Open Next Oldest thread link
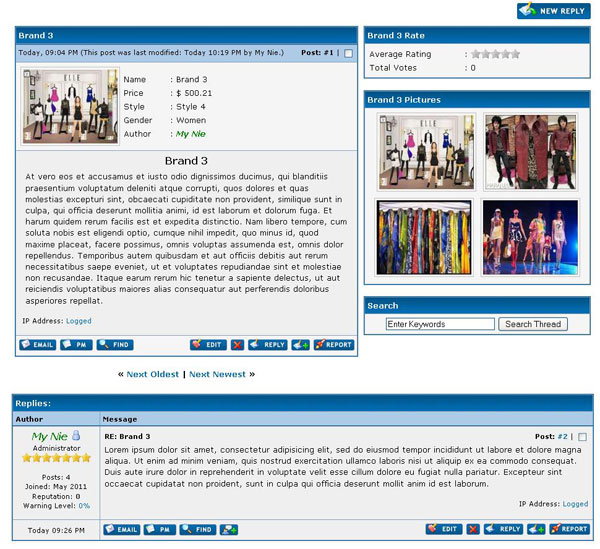The width and height of the screenshot is (600, 549). coord(153,374)
